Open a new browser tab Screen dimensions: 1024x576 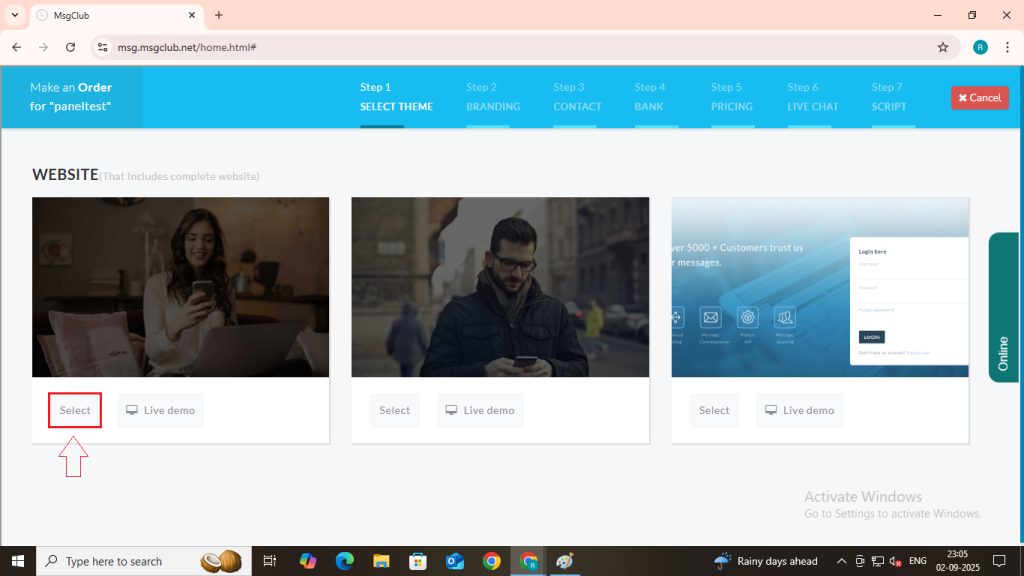point(219,15)
